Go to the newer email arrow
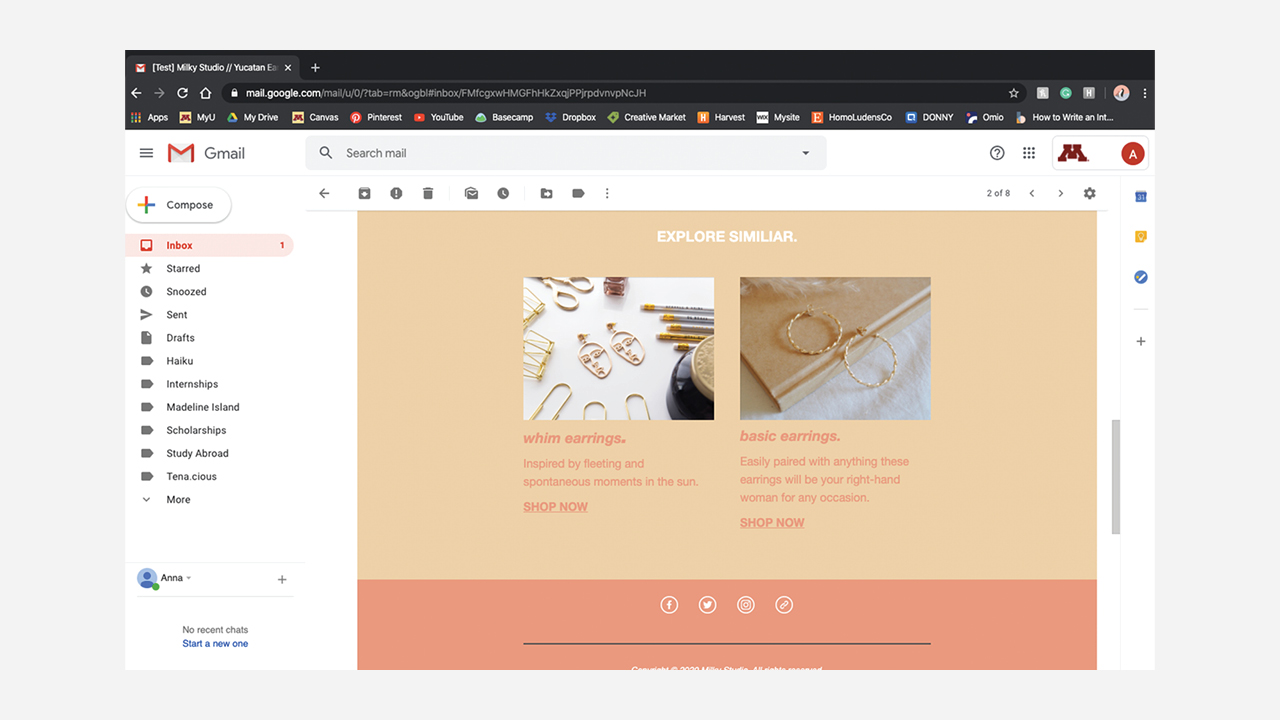 tap(1032, 193)
